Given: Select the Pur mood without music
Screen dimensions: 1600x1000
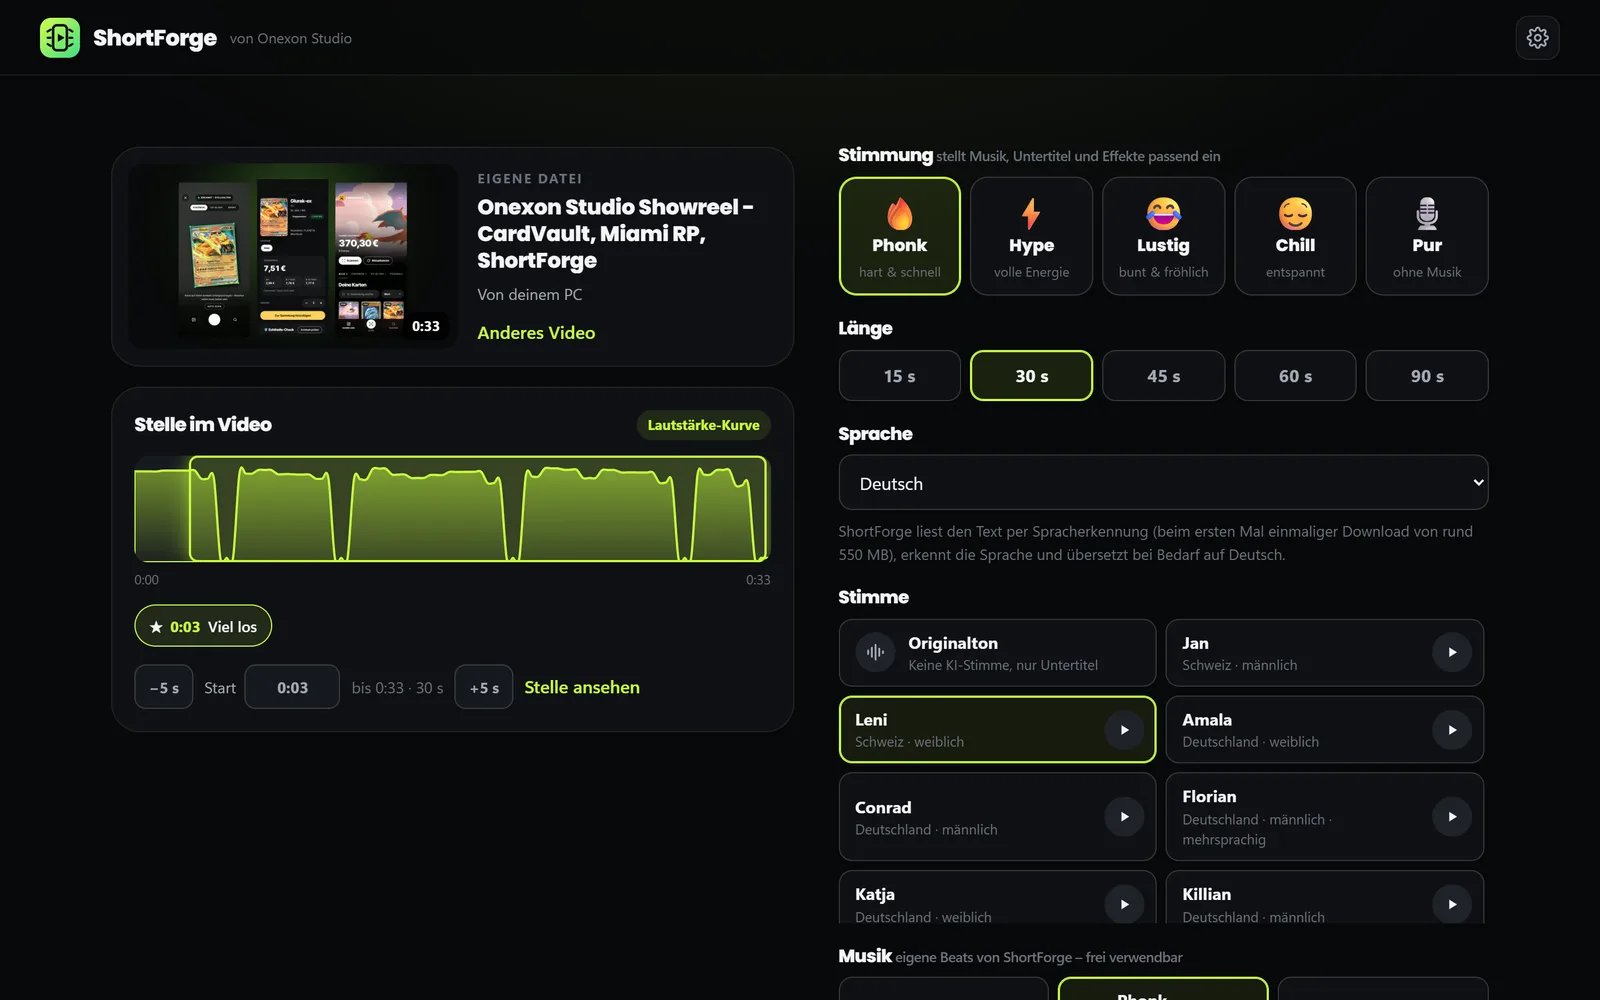Looking at the screenshot, I should click(x=1427, y=236).
